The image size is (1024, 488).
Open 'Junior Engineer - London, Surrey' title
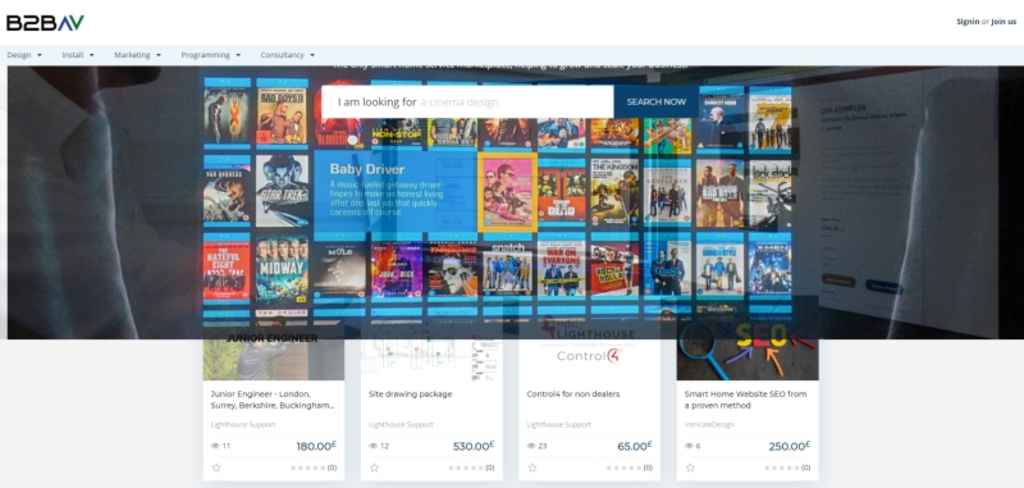[x=272, y=400]
